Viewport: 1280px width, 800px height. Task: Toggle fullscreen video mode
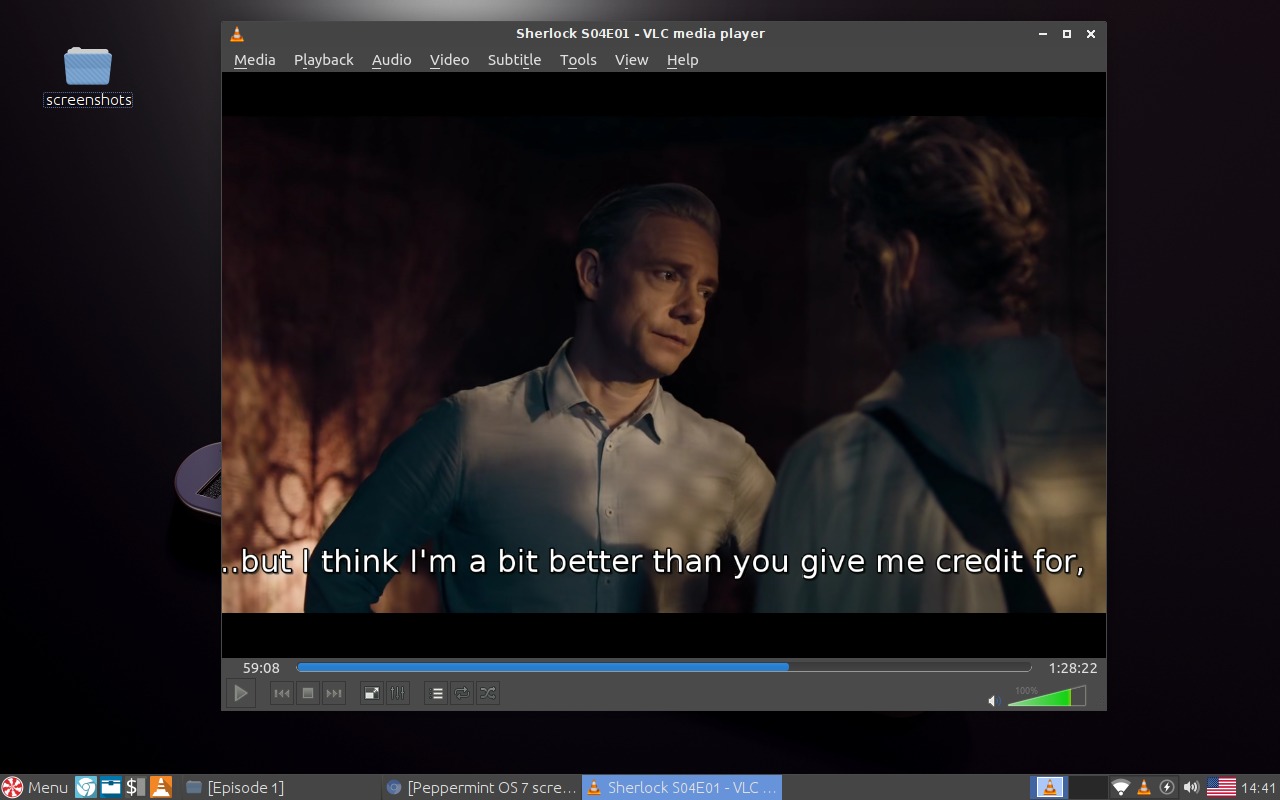point(371,693)
